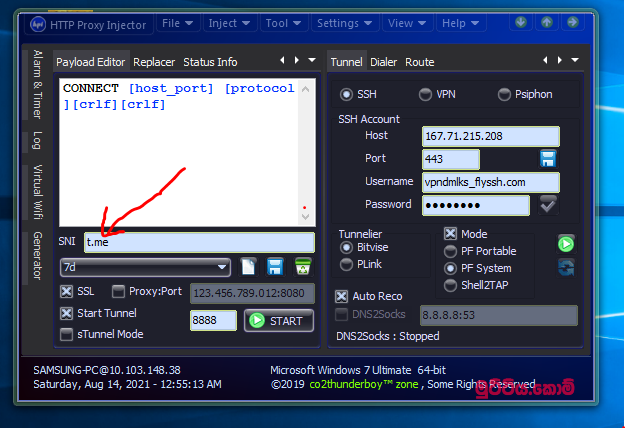The image size is (625, 428).
Task: Open the Alarm & Timer side tab
Action: tap(37, 84)
